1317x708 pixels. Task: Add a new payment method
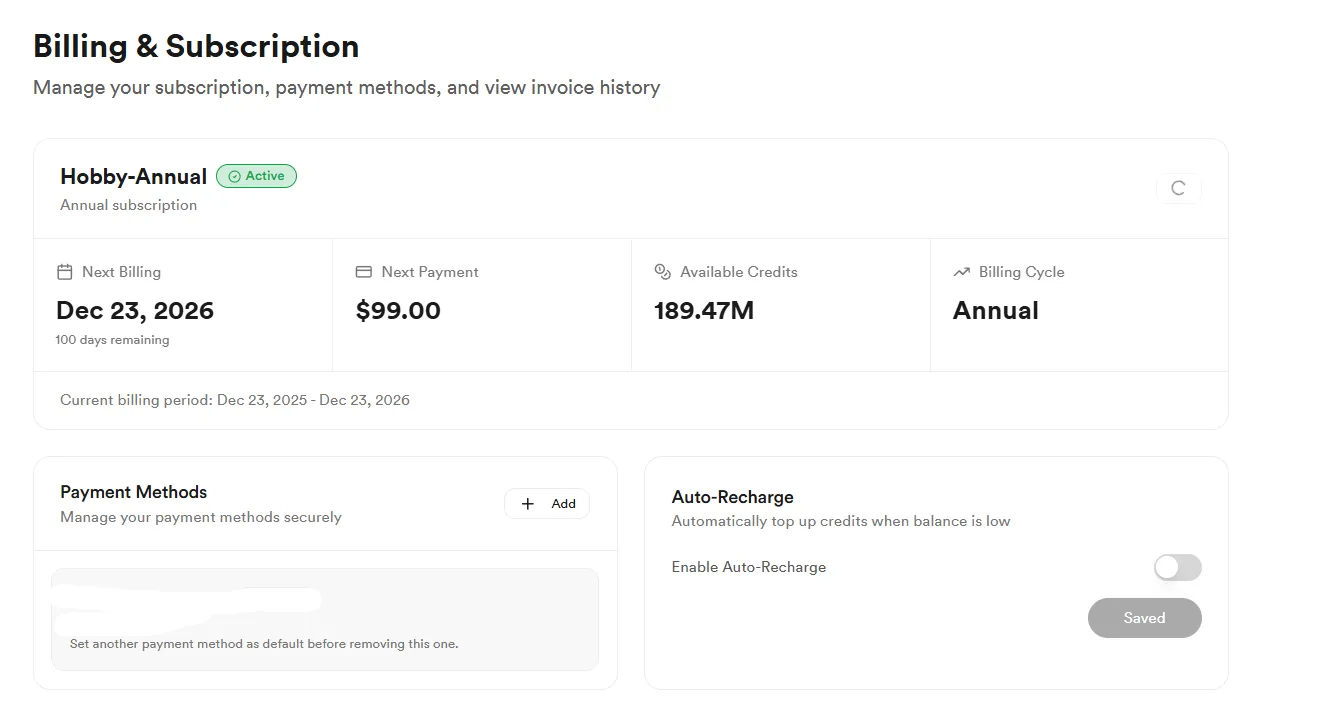point(547,504)
